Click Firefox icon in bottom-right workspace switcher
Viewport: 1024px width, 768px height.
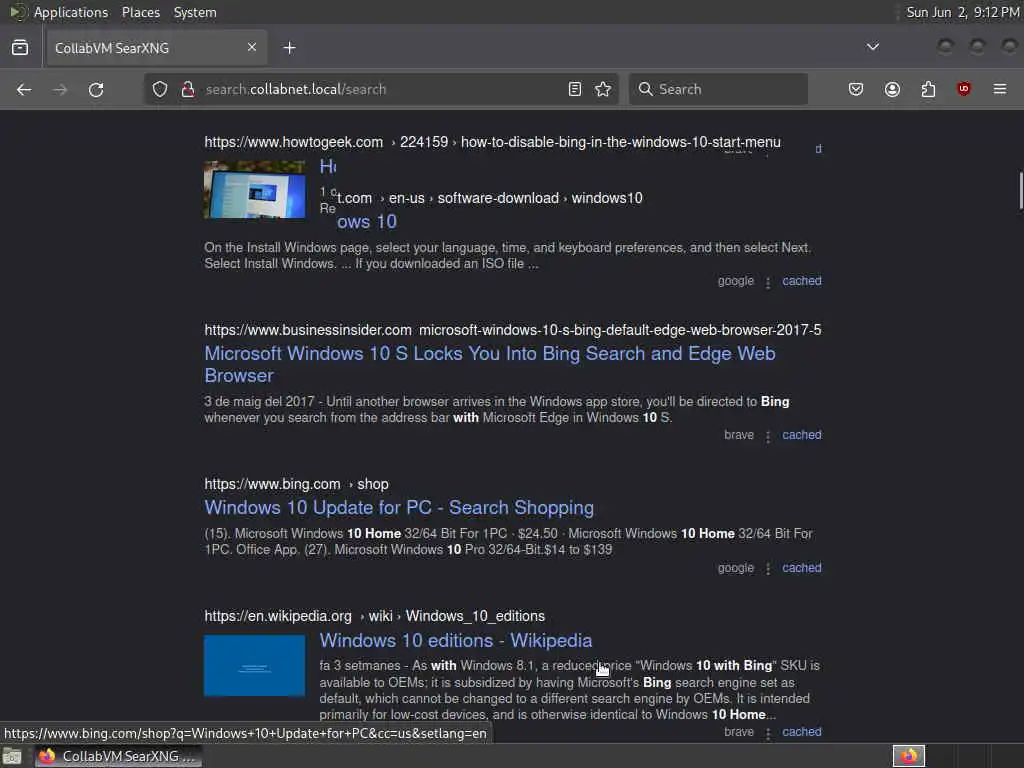909,756
